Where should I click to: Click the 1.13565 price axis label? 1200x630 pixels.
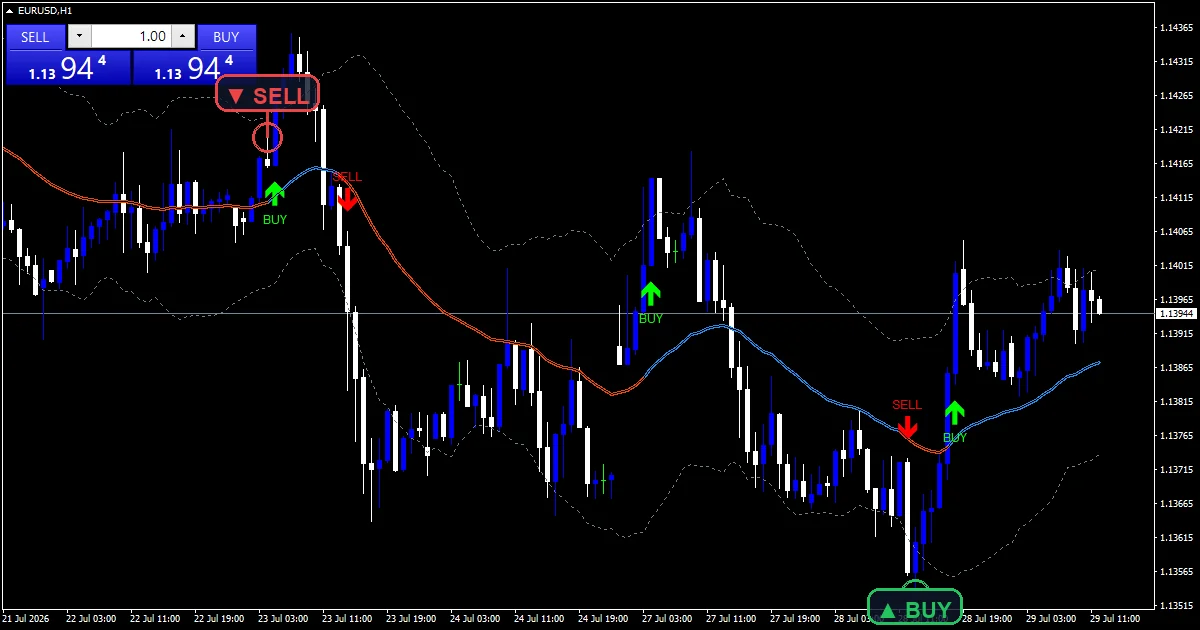point(1176,572)
